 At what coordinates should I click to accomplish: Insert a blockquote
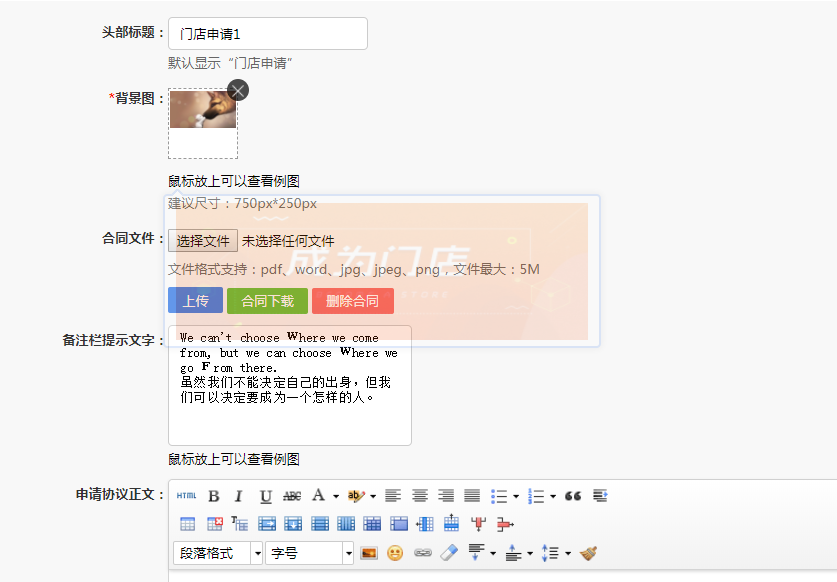tap(573, 496)
